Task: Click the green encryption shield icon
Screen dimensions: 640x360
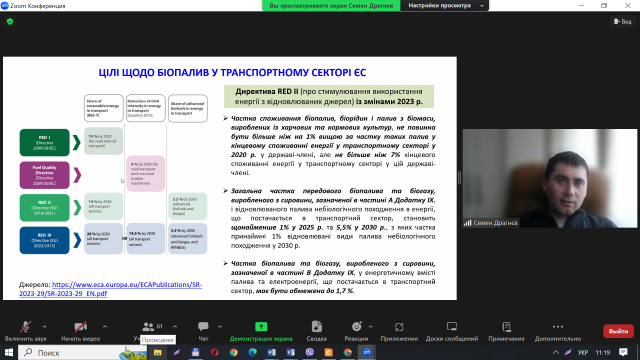Action: coord(10,22)
